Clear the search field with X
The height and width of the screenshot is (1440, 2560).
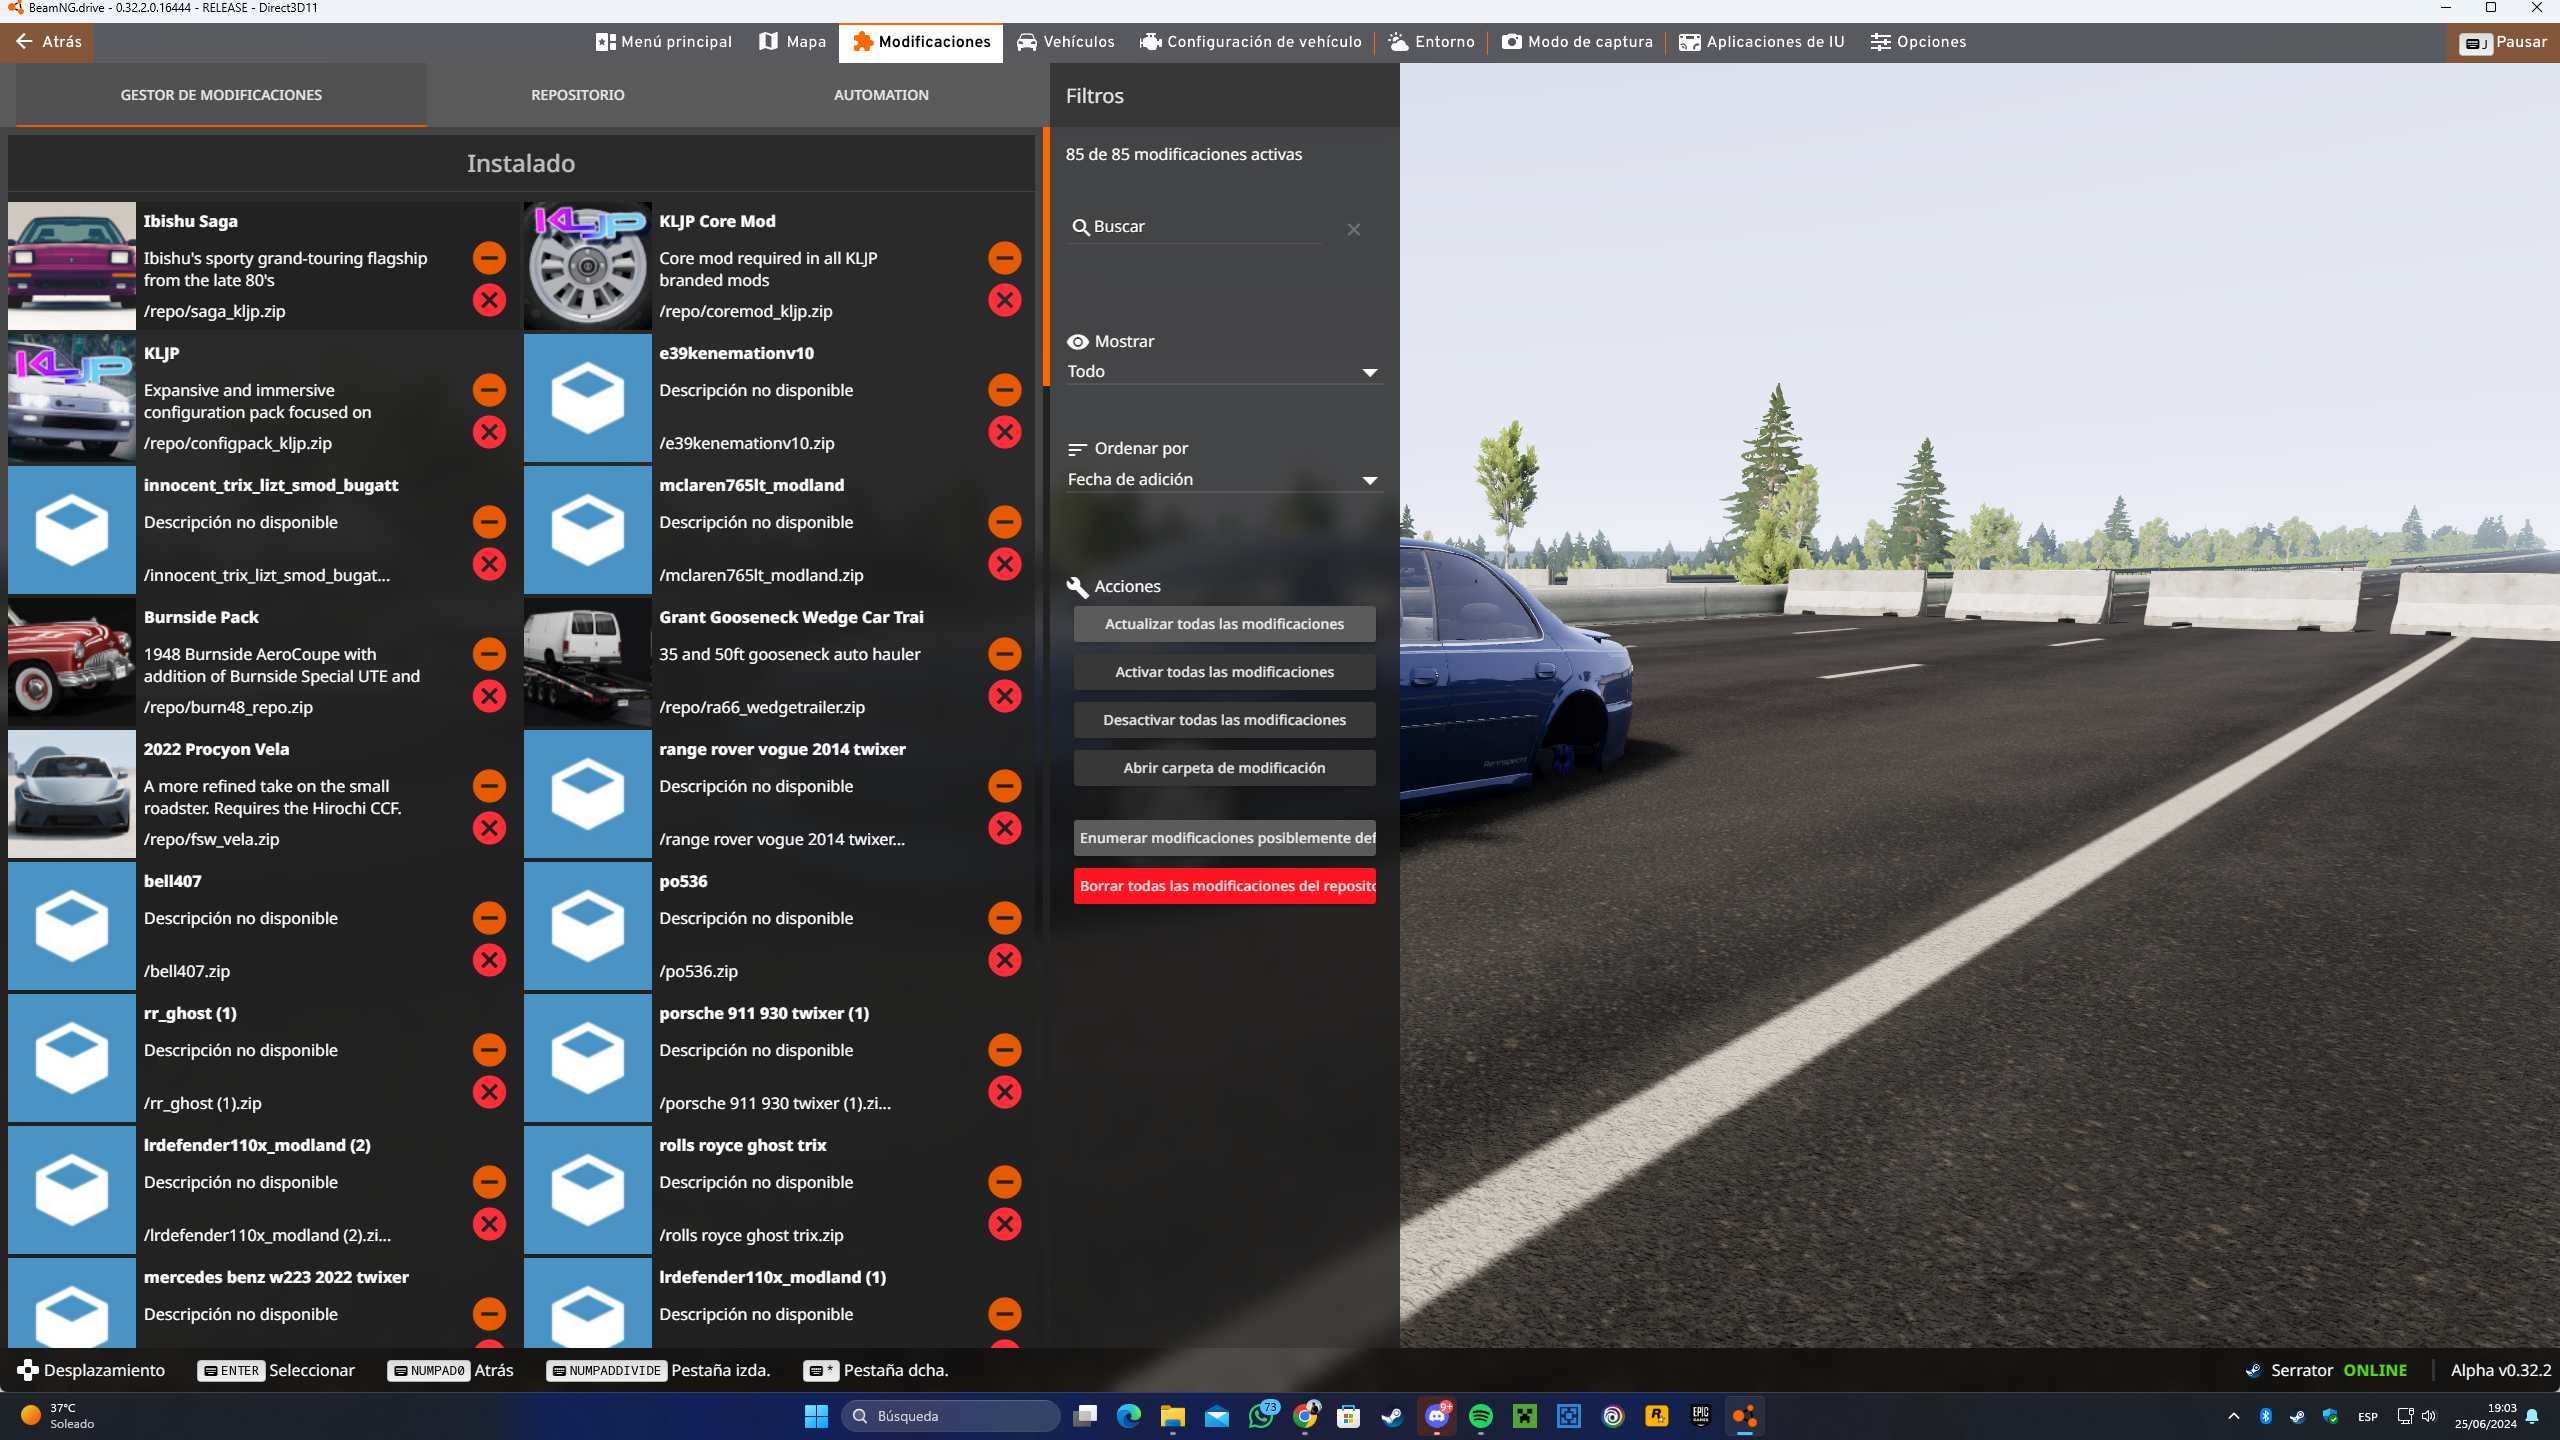pyautogui.click(x=1353, y=229)
